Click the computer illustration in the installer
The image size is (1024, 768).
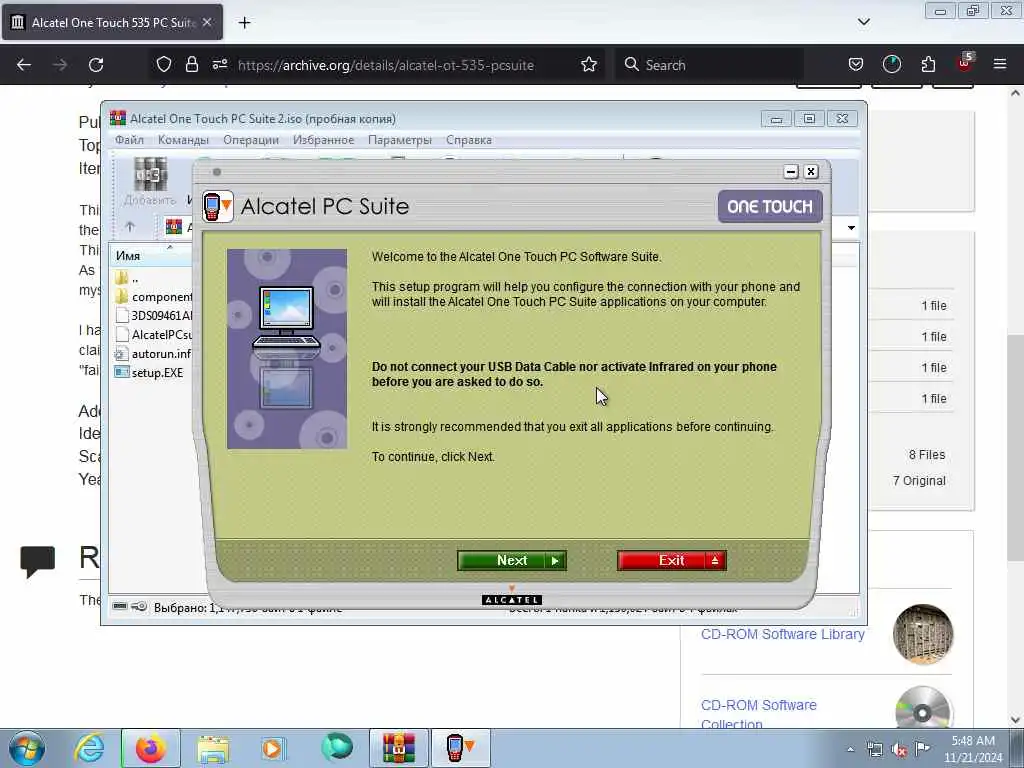point(287,349)
